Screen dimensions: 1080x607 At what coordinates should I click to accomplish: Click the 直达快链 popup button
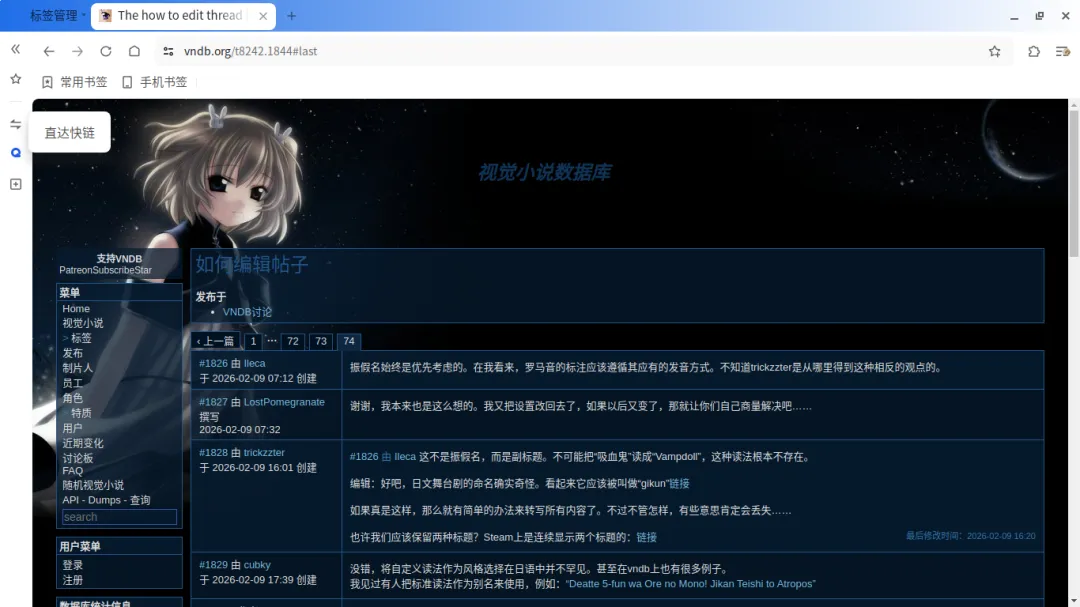[x=70, y=132]
